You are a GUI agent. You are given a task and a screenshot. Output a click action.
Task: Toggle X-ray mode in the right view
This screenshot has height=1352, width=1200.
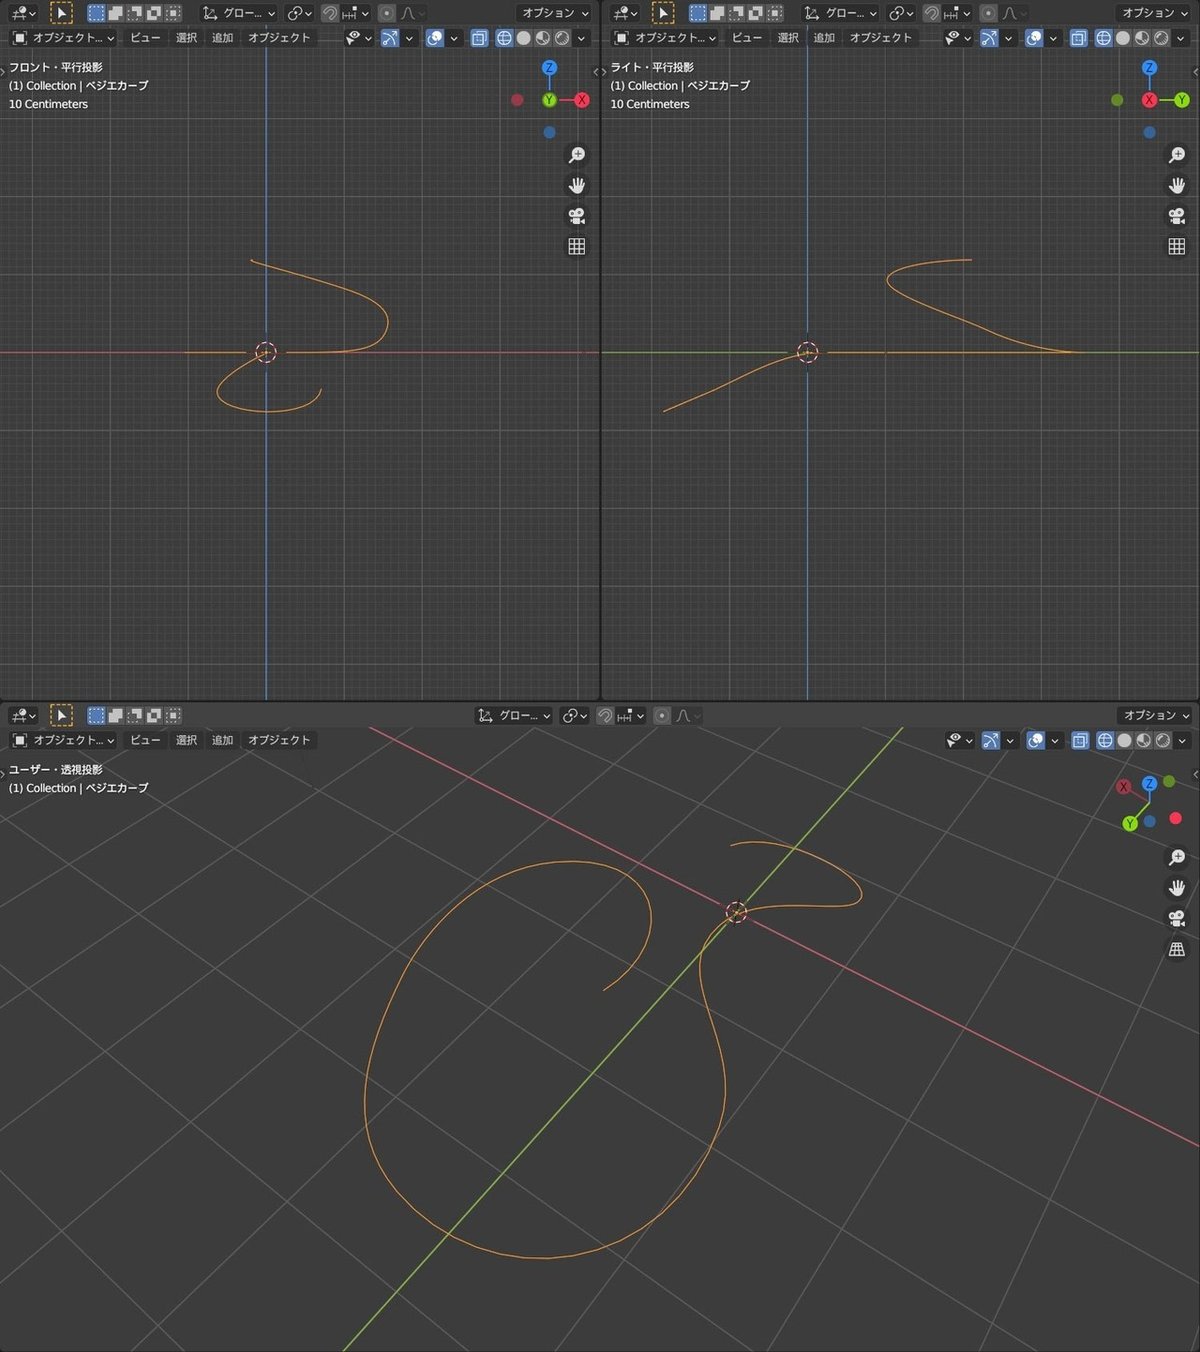click(x=1079, y=38)
